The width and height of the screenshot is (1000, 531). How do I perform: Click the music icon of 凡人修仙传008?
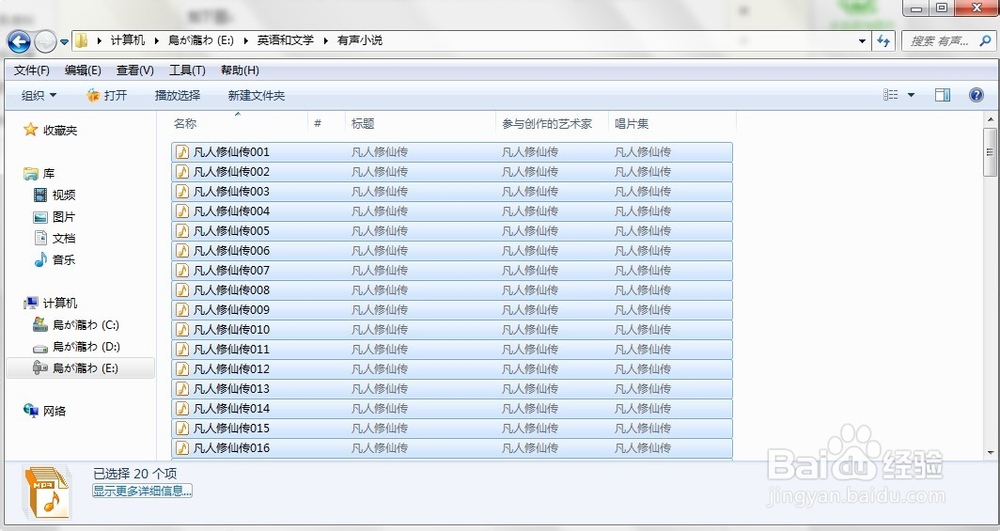182,290
